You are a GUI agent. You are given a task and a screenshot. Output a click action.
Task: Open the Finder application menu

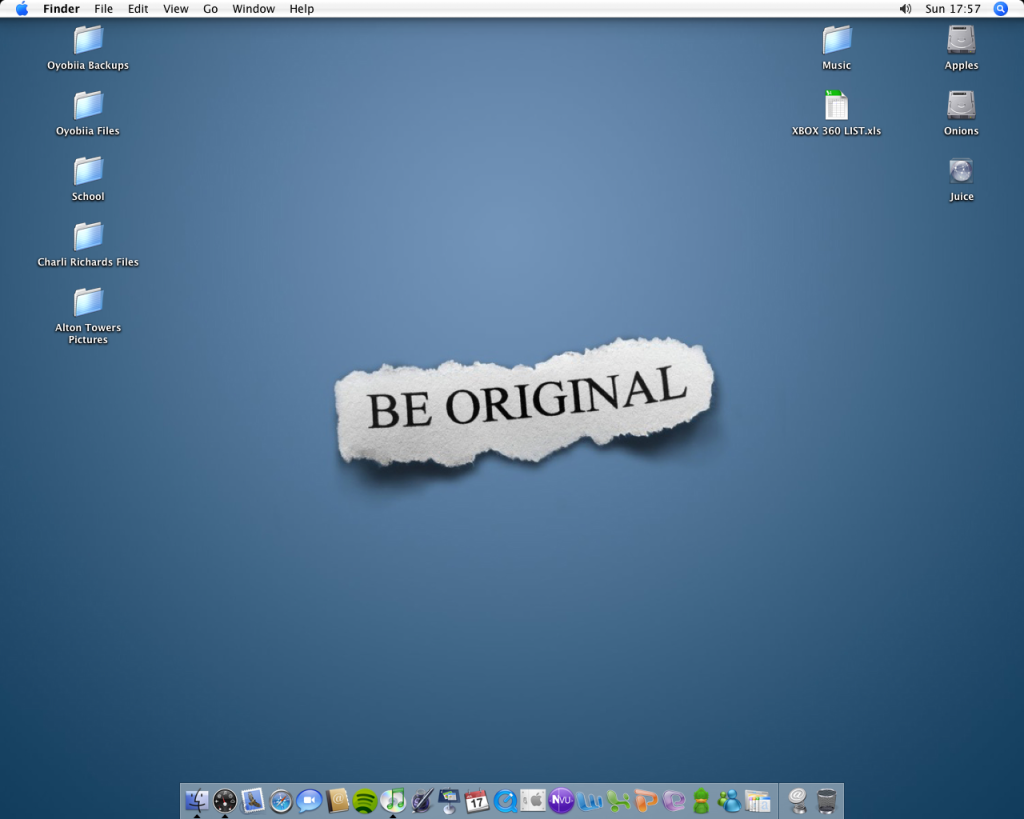tap(61, 8)
